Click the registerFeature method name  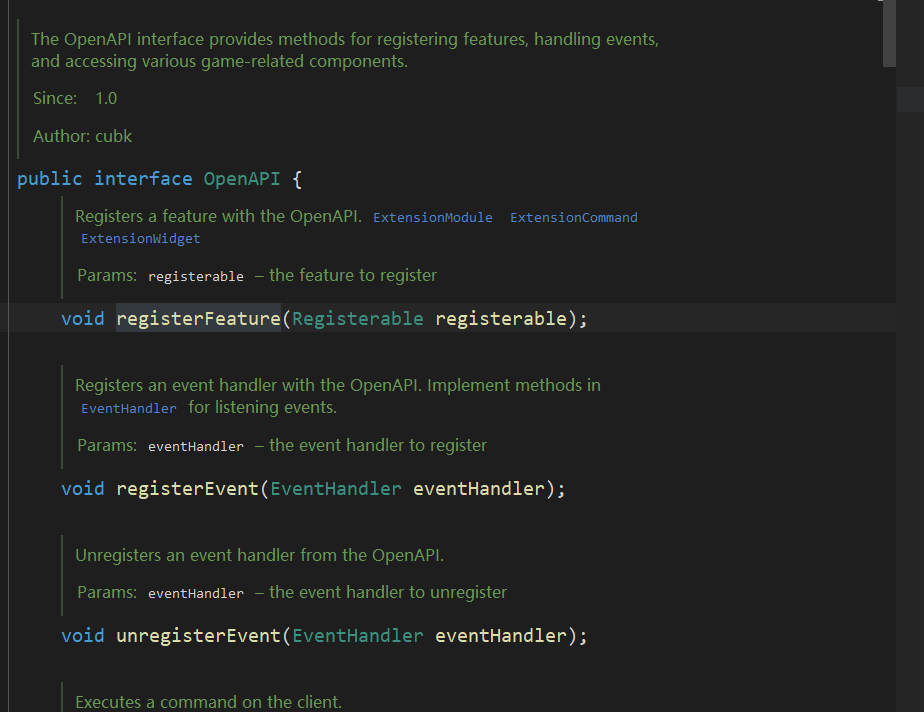click(x=198, y=319)
